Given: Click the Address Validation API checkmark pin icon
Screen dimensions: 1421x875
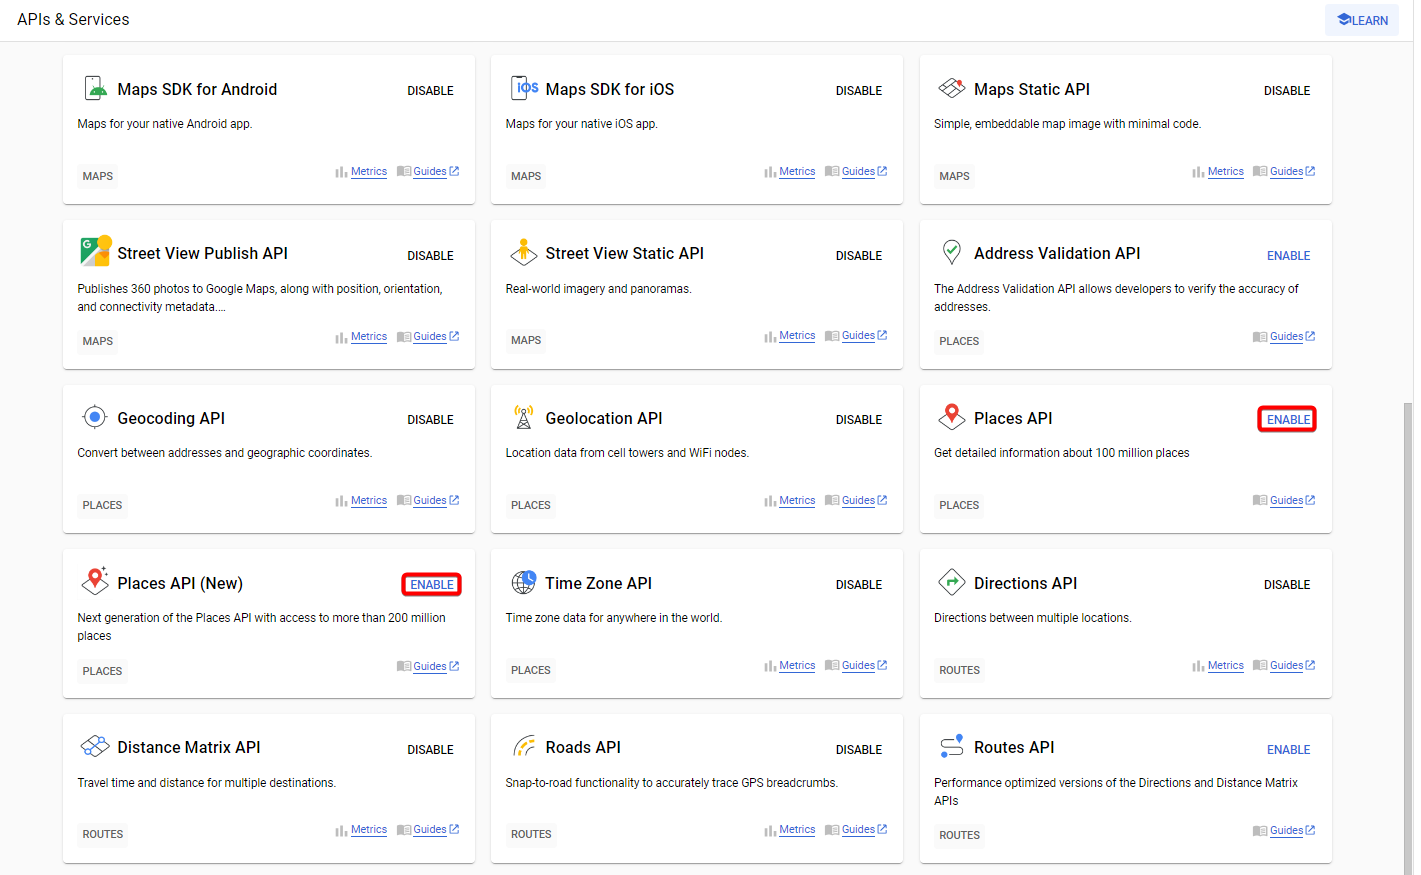Looking at the screenshot, I should 952,251.
